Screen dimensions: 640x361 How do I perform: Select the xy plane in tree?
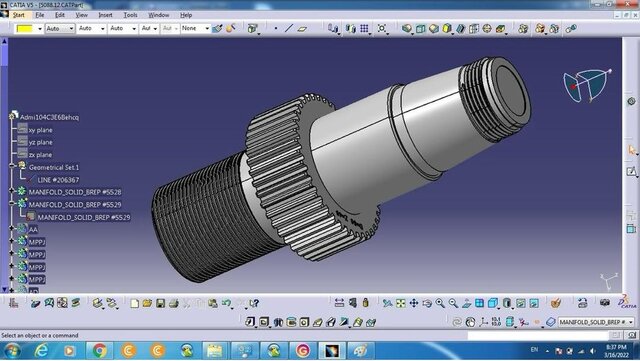pos(40,130)
